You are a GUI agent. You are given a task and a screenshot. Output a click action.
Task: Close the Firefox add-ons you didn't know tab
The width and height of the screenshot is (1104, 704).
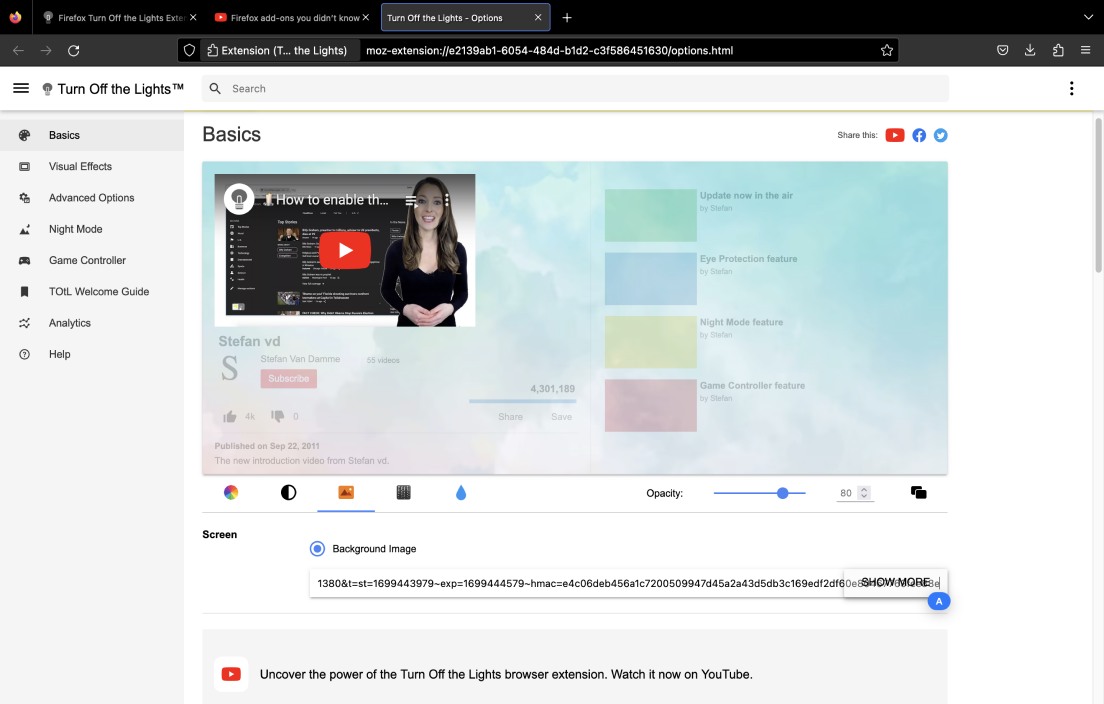coord(365,18)
